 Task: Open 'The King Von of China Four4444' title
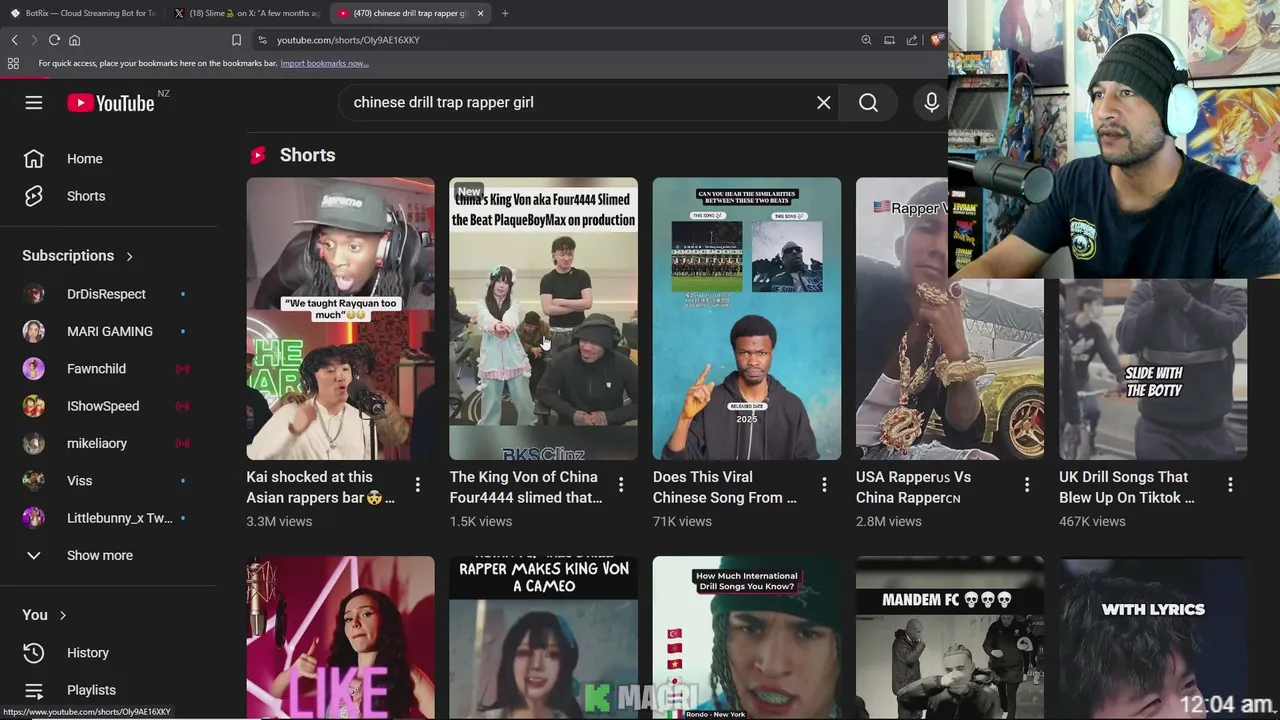(x=526, y=487)
